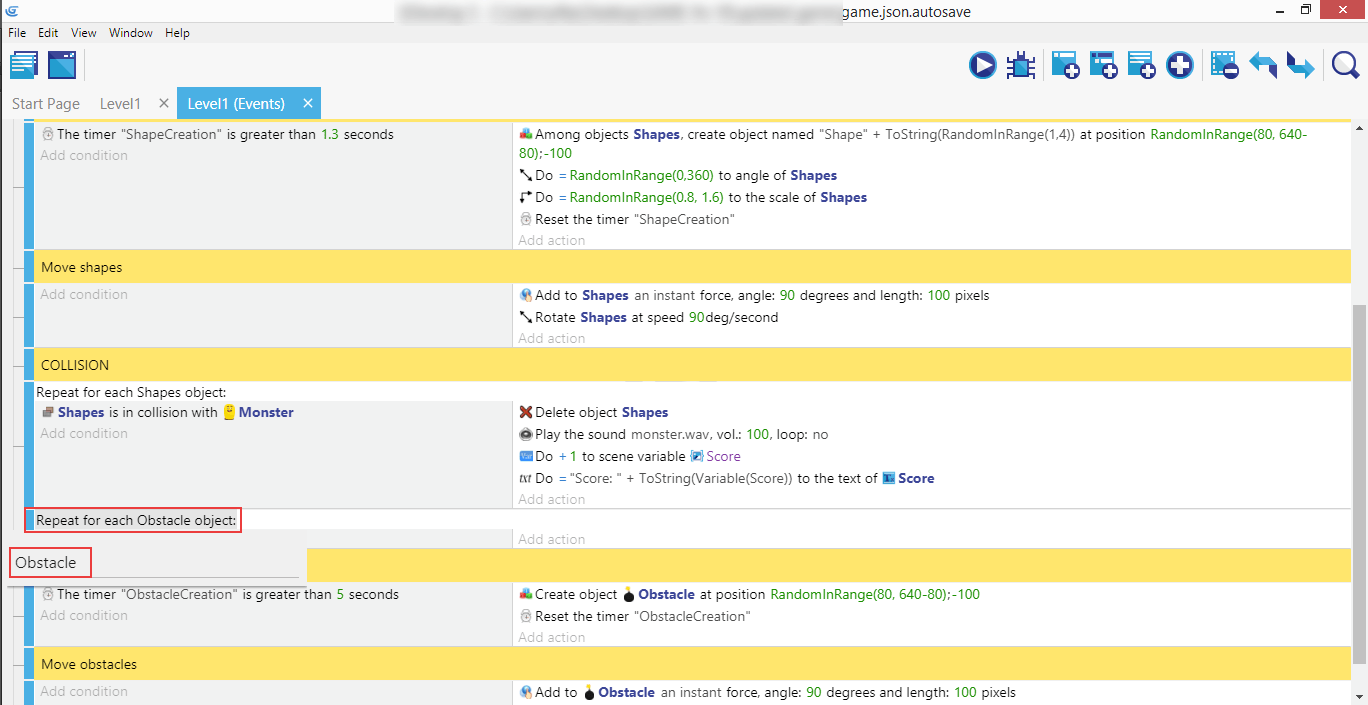Image resolution: width=1368 pixels, height=705 pixels.
Task: Redo the last undone change
Action: [x=1300, y=66]
